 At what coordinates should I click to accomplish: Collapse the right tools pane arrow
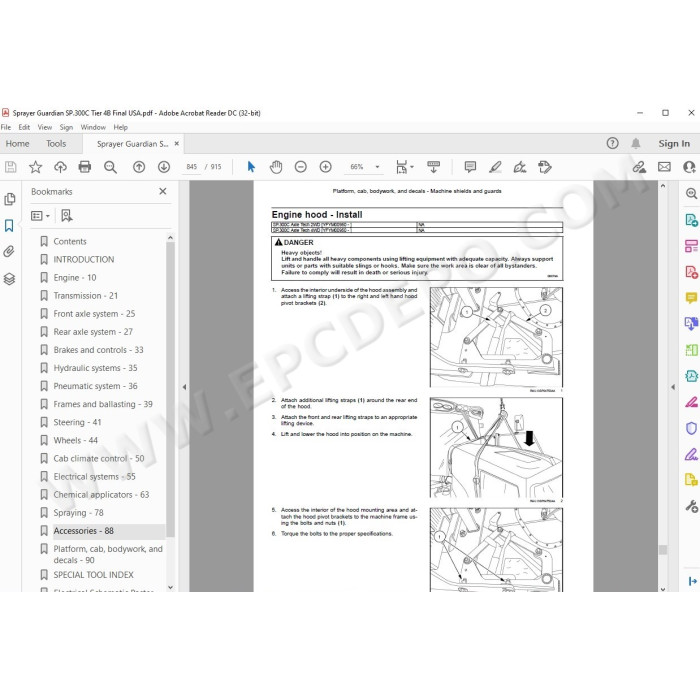673,387
